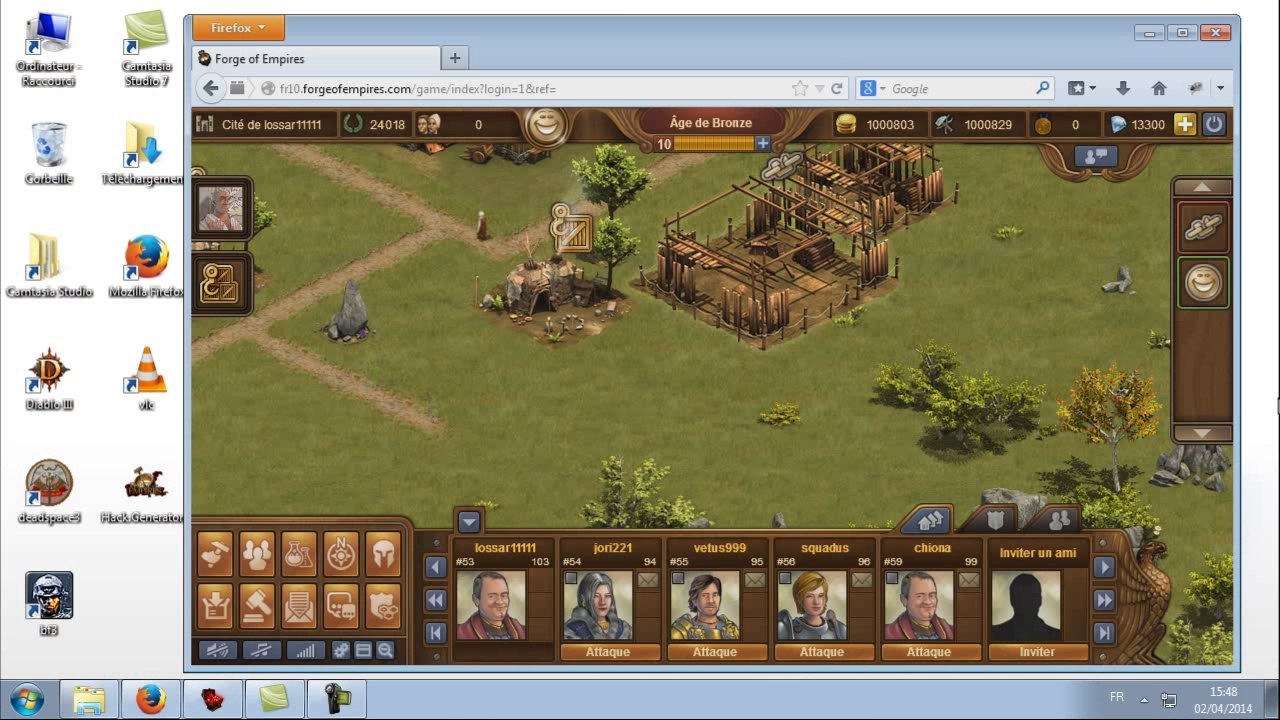This screenshot has width=1280, height=720.
Task: Open a new Firefox tab
Action: tap(455, 58)
